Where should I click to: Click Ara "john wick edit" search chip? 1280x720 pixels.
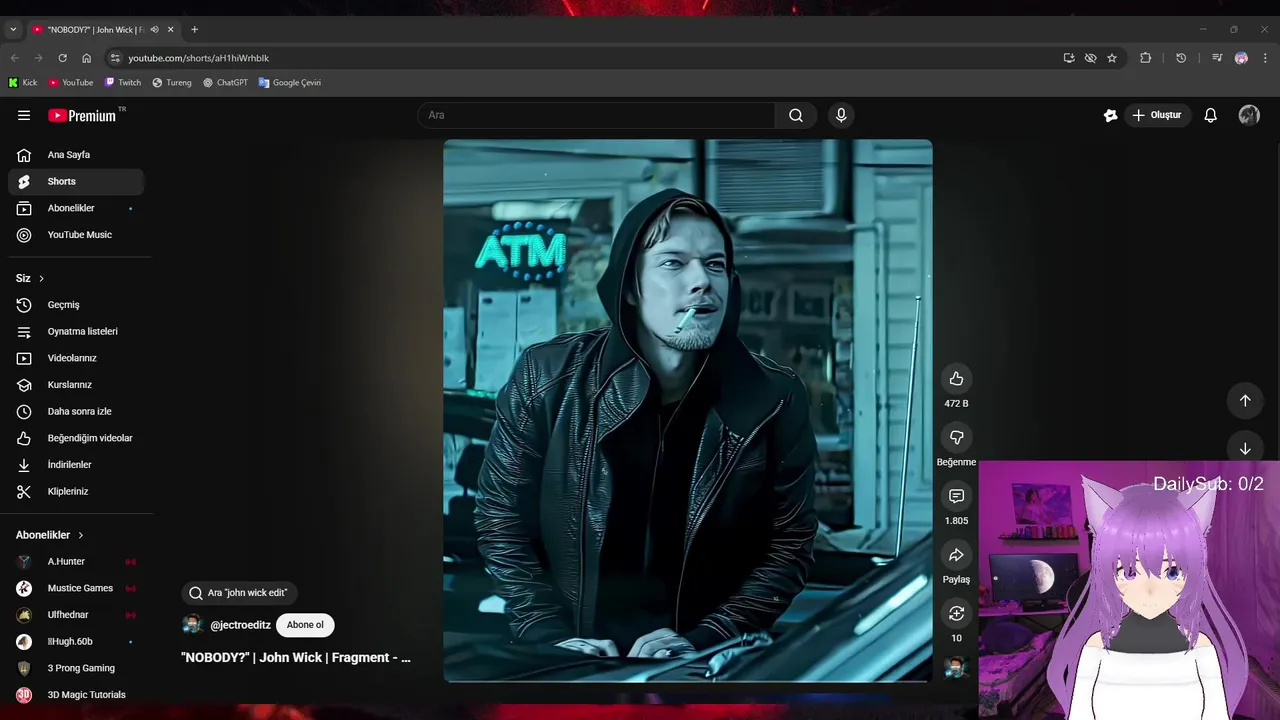click(240, 593)
